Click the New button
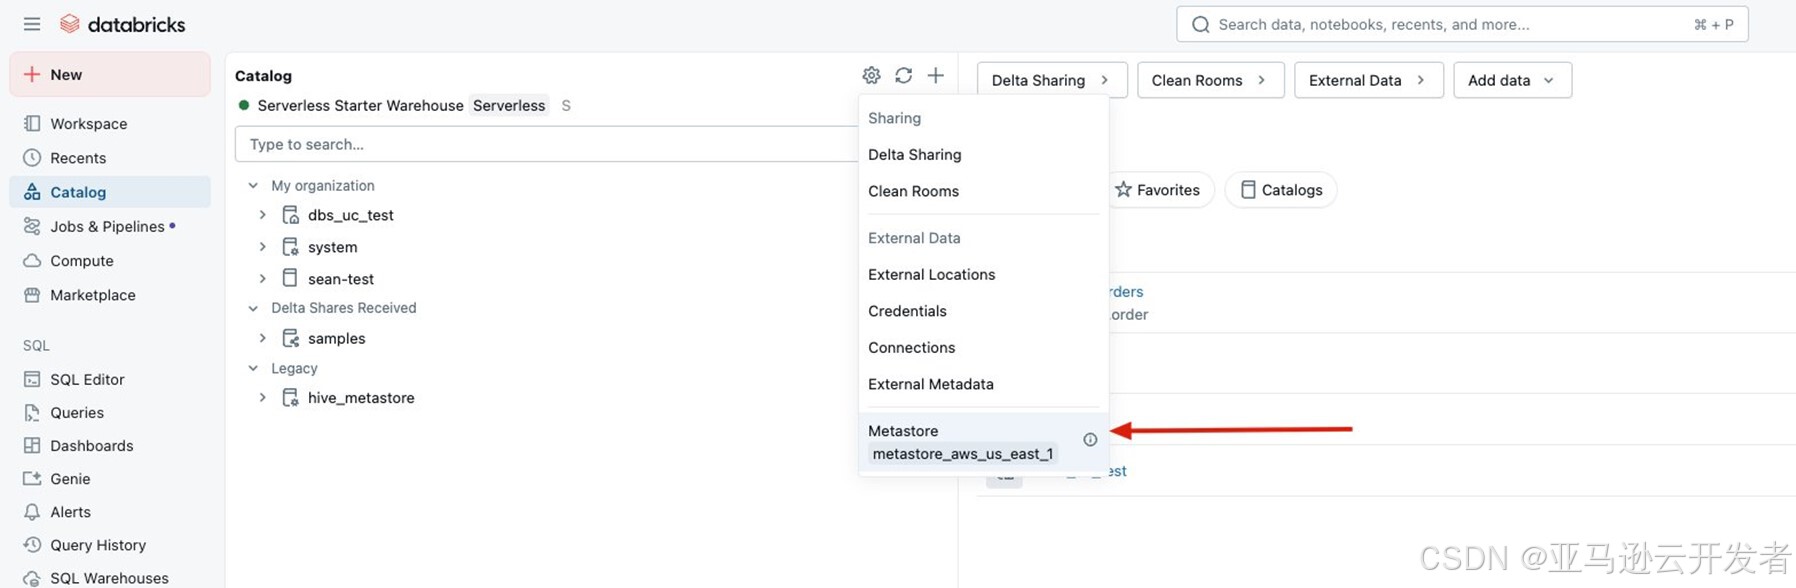 coord(110,74)
